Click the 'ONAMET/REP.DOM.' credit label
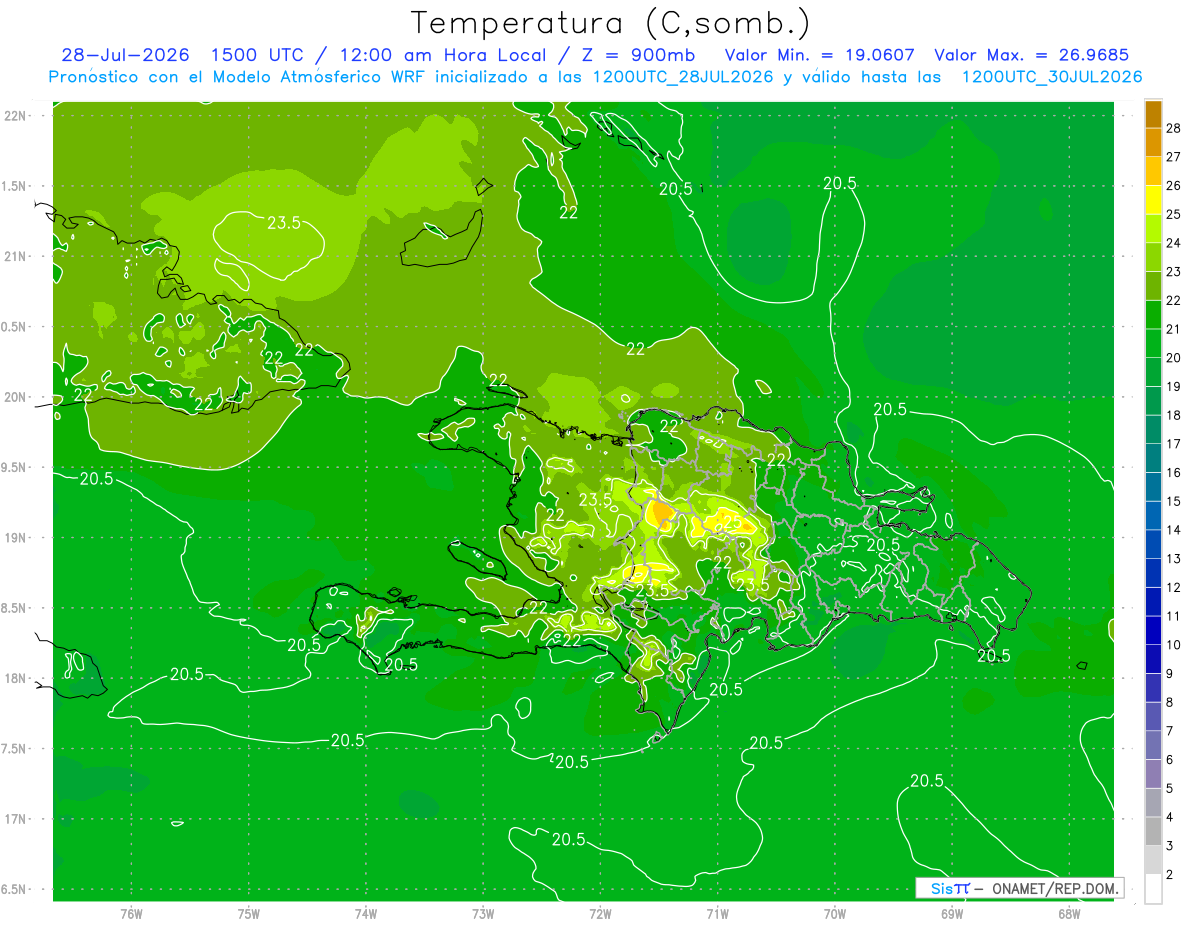 [x=1055, y=888]
